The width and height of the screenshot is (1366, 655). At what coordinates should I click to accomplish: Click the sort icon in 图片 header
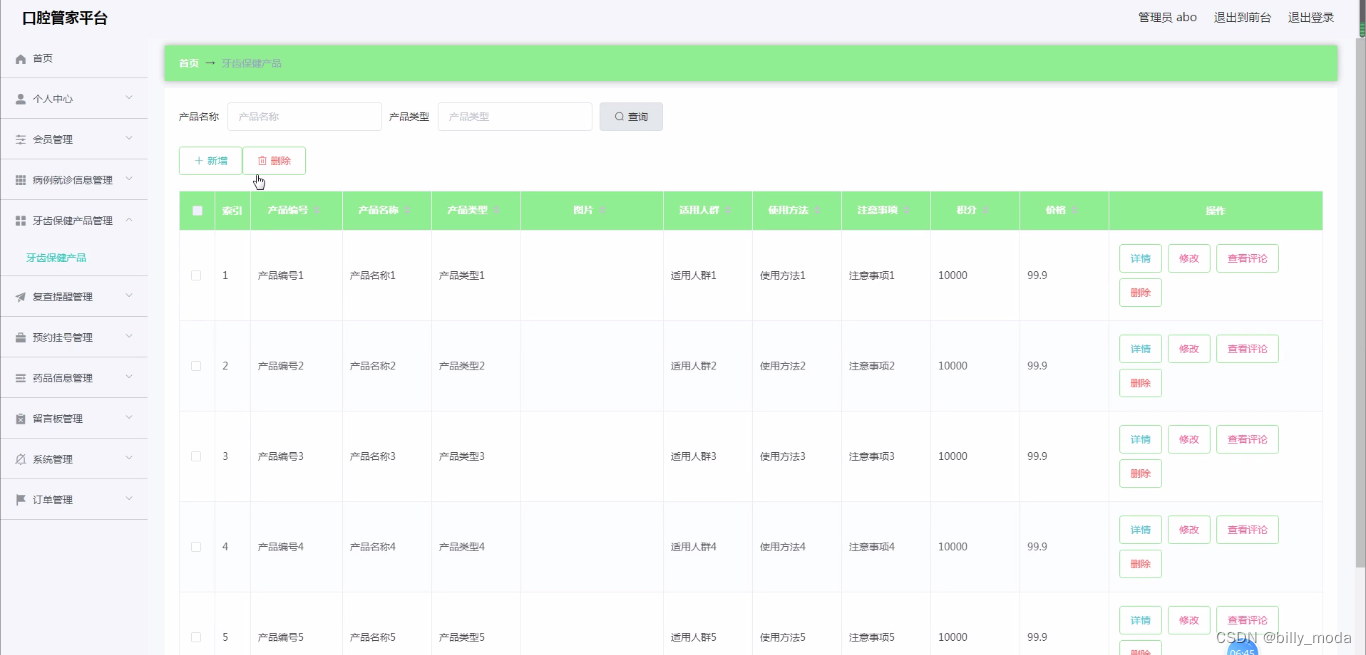tap(603, 211)
